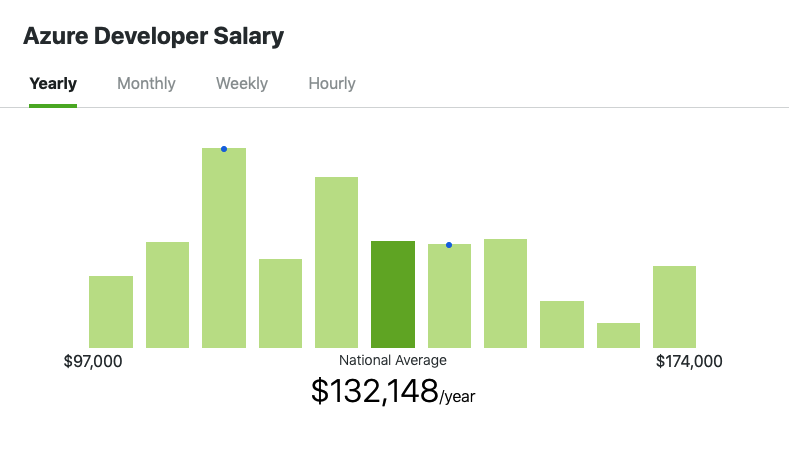Click the rightmost bar above $174,000
789x450 pixels.
point(674,307)
